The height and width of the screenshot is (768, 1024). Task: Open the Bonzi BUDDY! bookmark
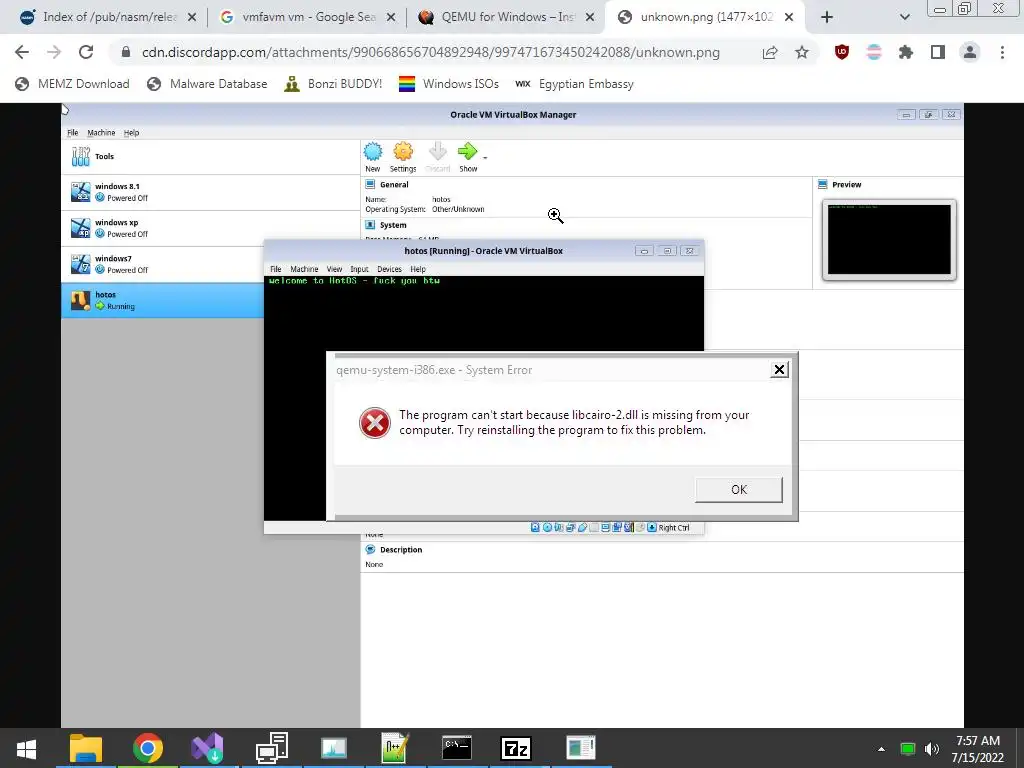333,84
